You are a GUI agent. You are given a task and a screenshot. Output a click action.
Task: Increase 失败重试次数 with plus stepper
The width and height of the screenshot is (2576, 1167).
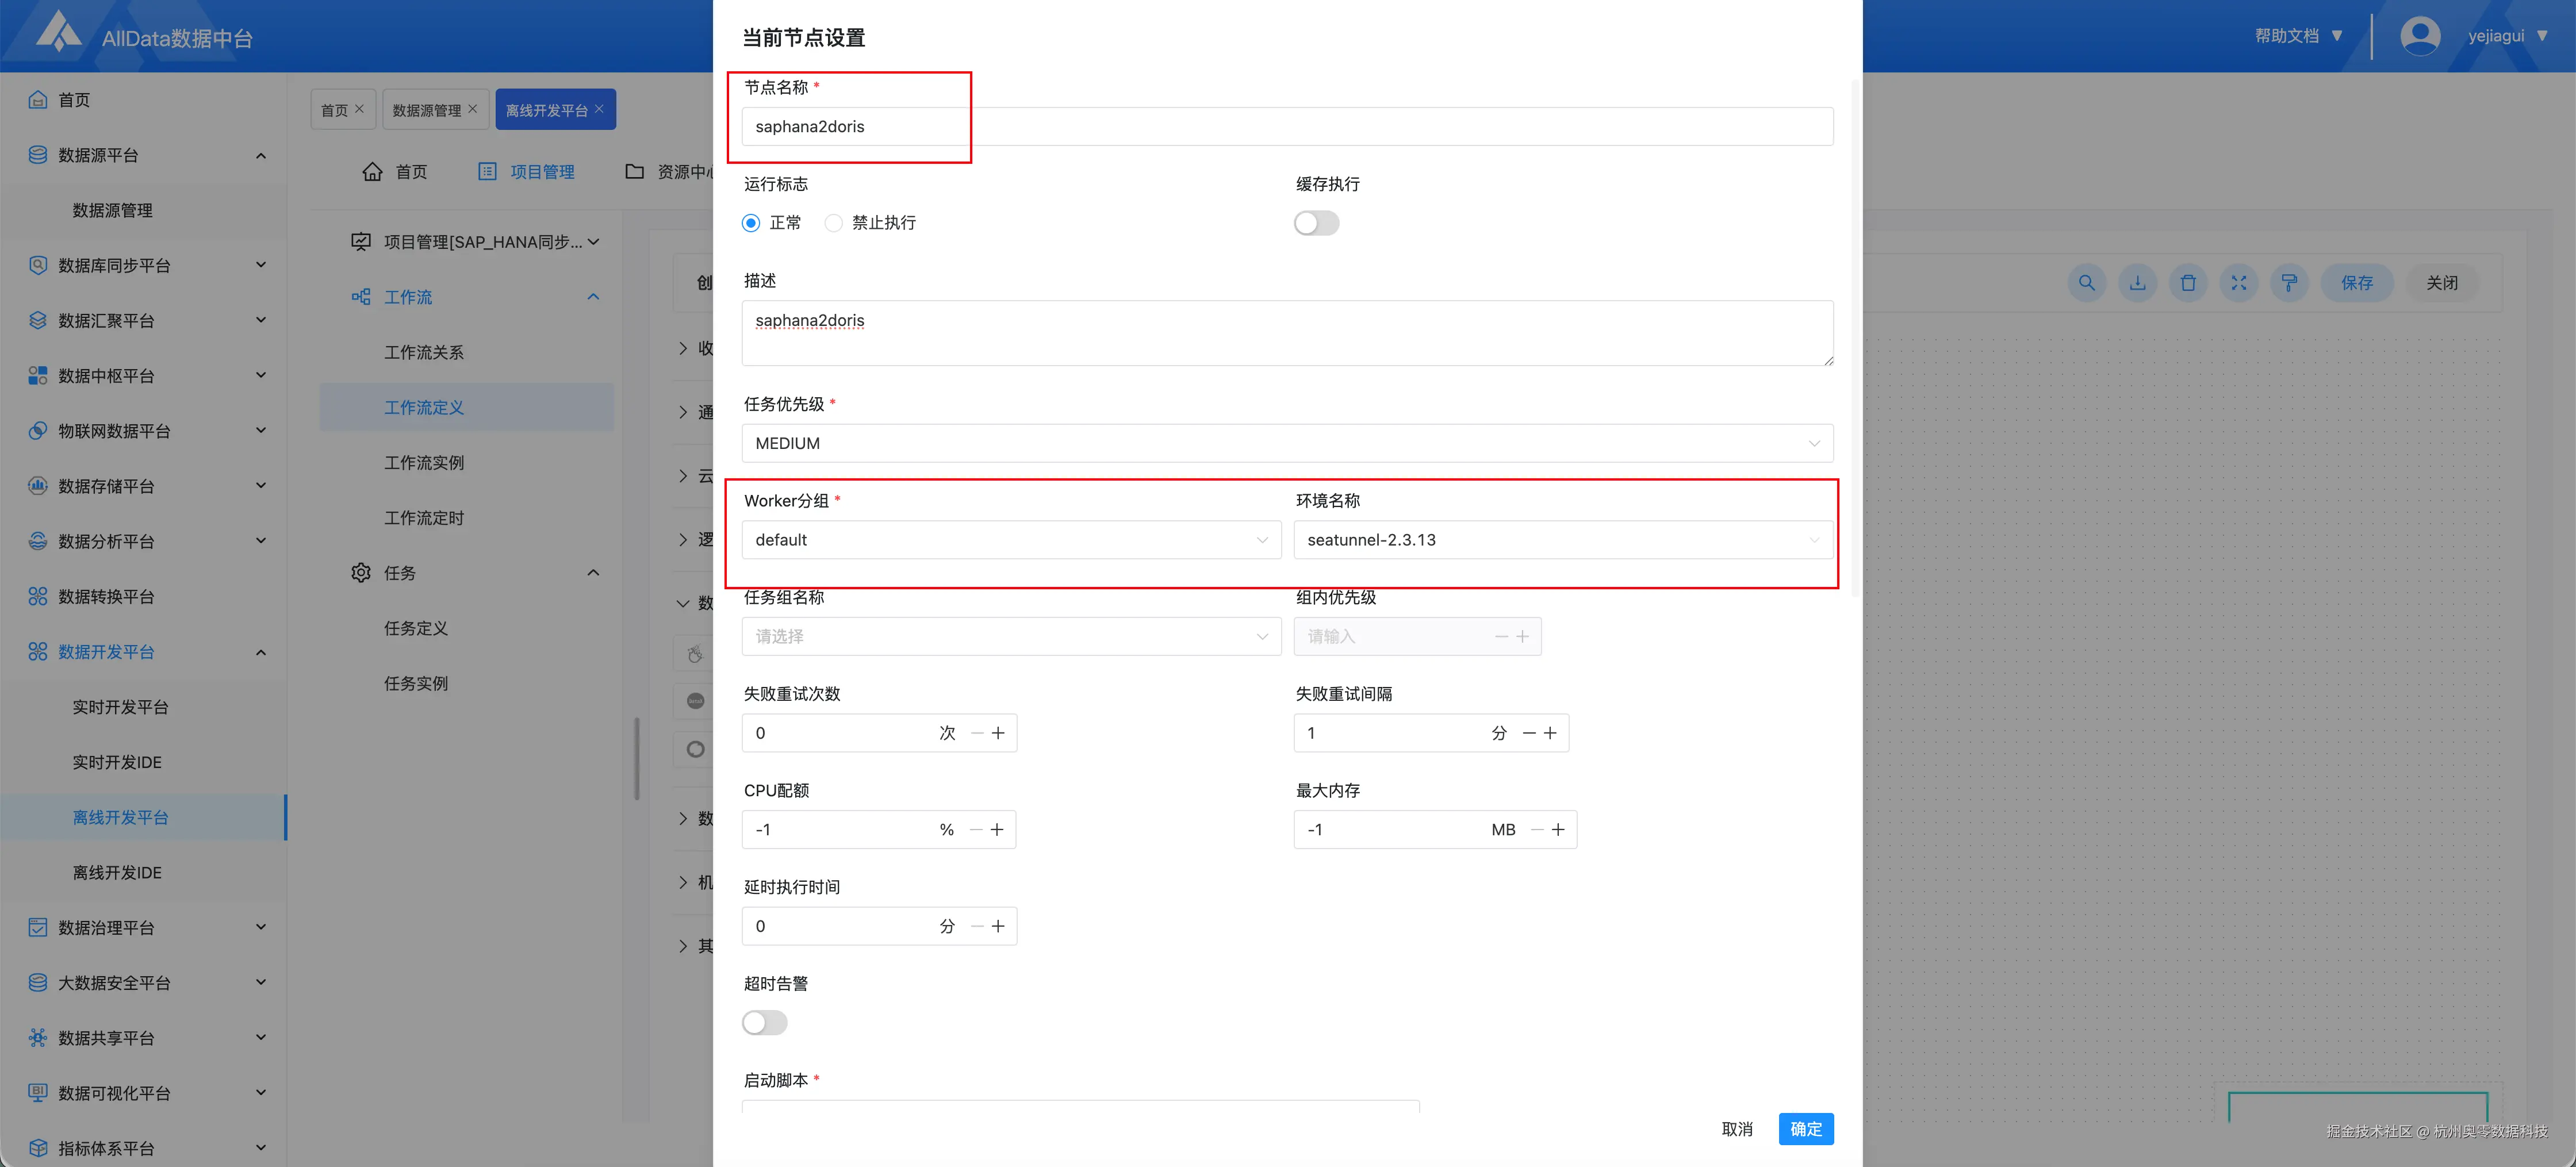coord(998,733)
